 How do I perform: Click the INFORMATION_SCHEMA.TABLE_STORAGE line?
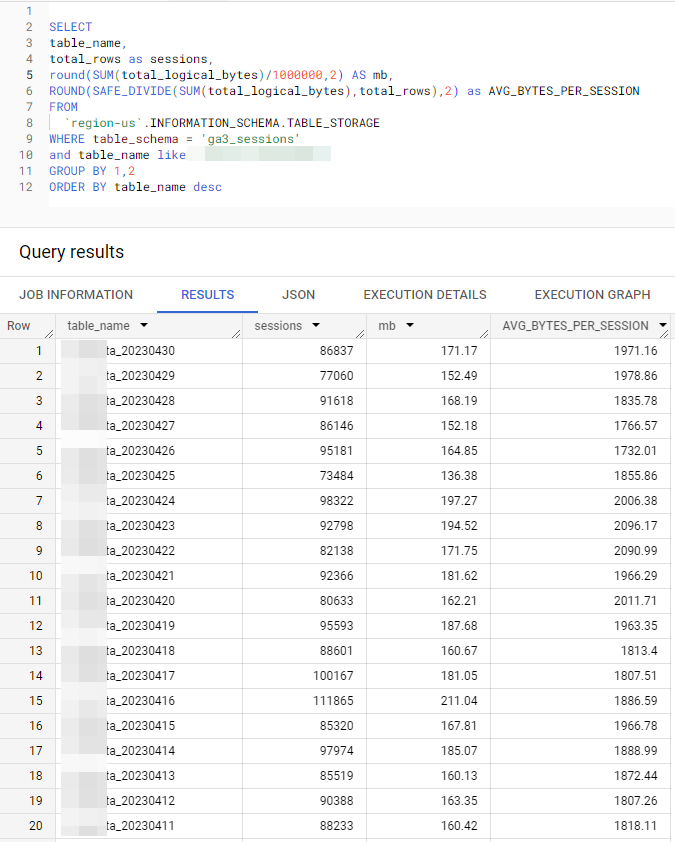(x=222, y=123)
